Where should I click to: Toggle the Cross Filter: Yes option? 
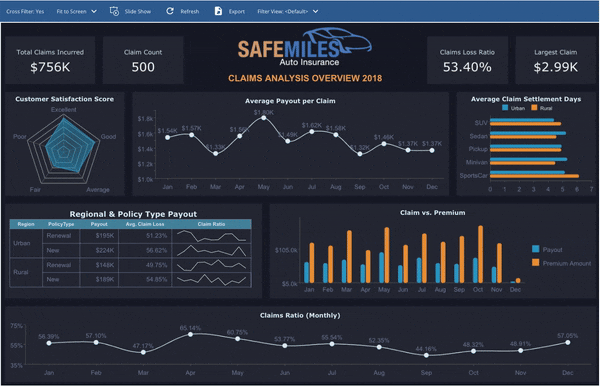[x=25, y=11]
